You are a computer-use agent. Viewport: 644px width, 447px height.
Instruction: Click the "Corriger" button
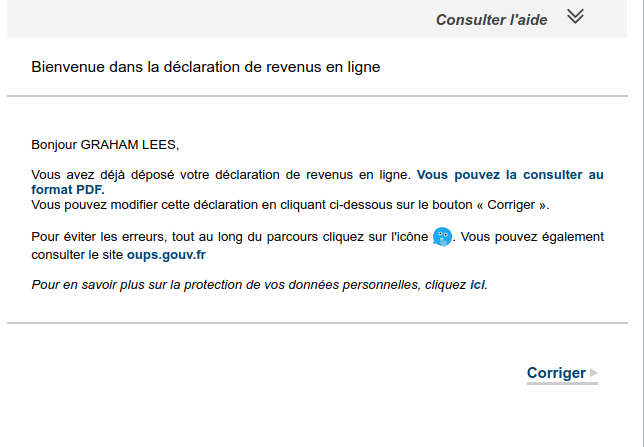pos(556,373)
